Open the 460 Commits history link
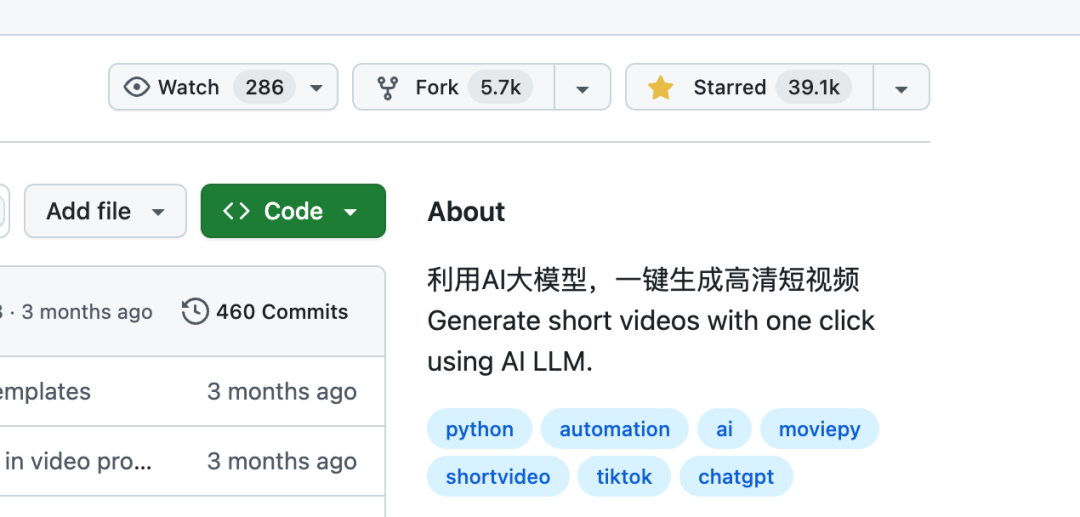 click(281, 312)
